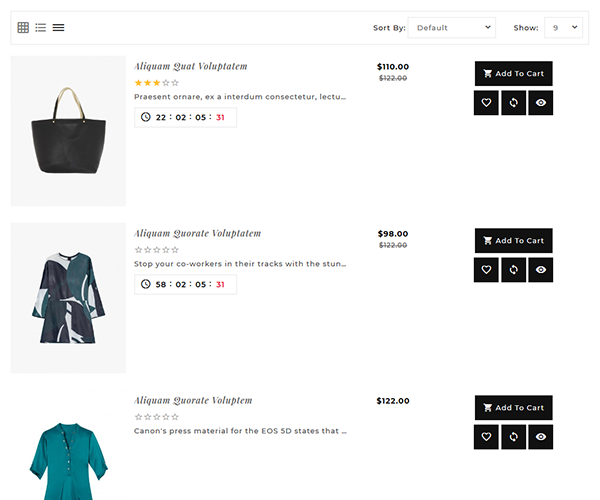The height and width of the screenshot is (500, 600).
Task: Open Aliquam Quorate Voluptem product title
Action: point(193,401)
